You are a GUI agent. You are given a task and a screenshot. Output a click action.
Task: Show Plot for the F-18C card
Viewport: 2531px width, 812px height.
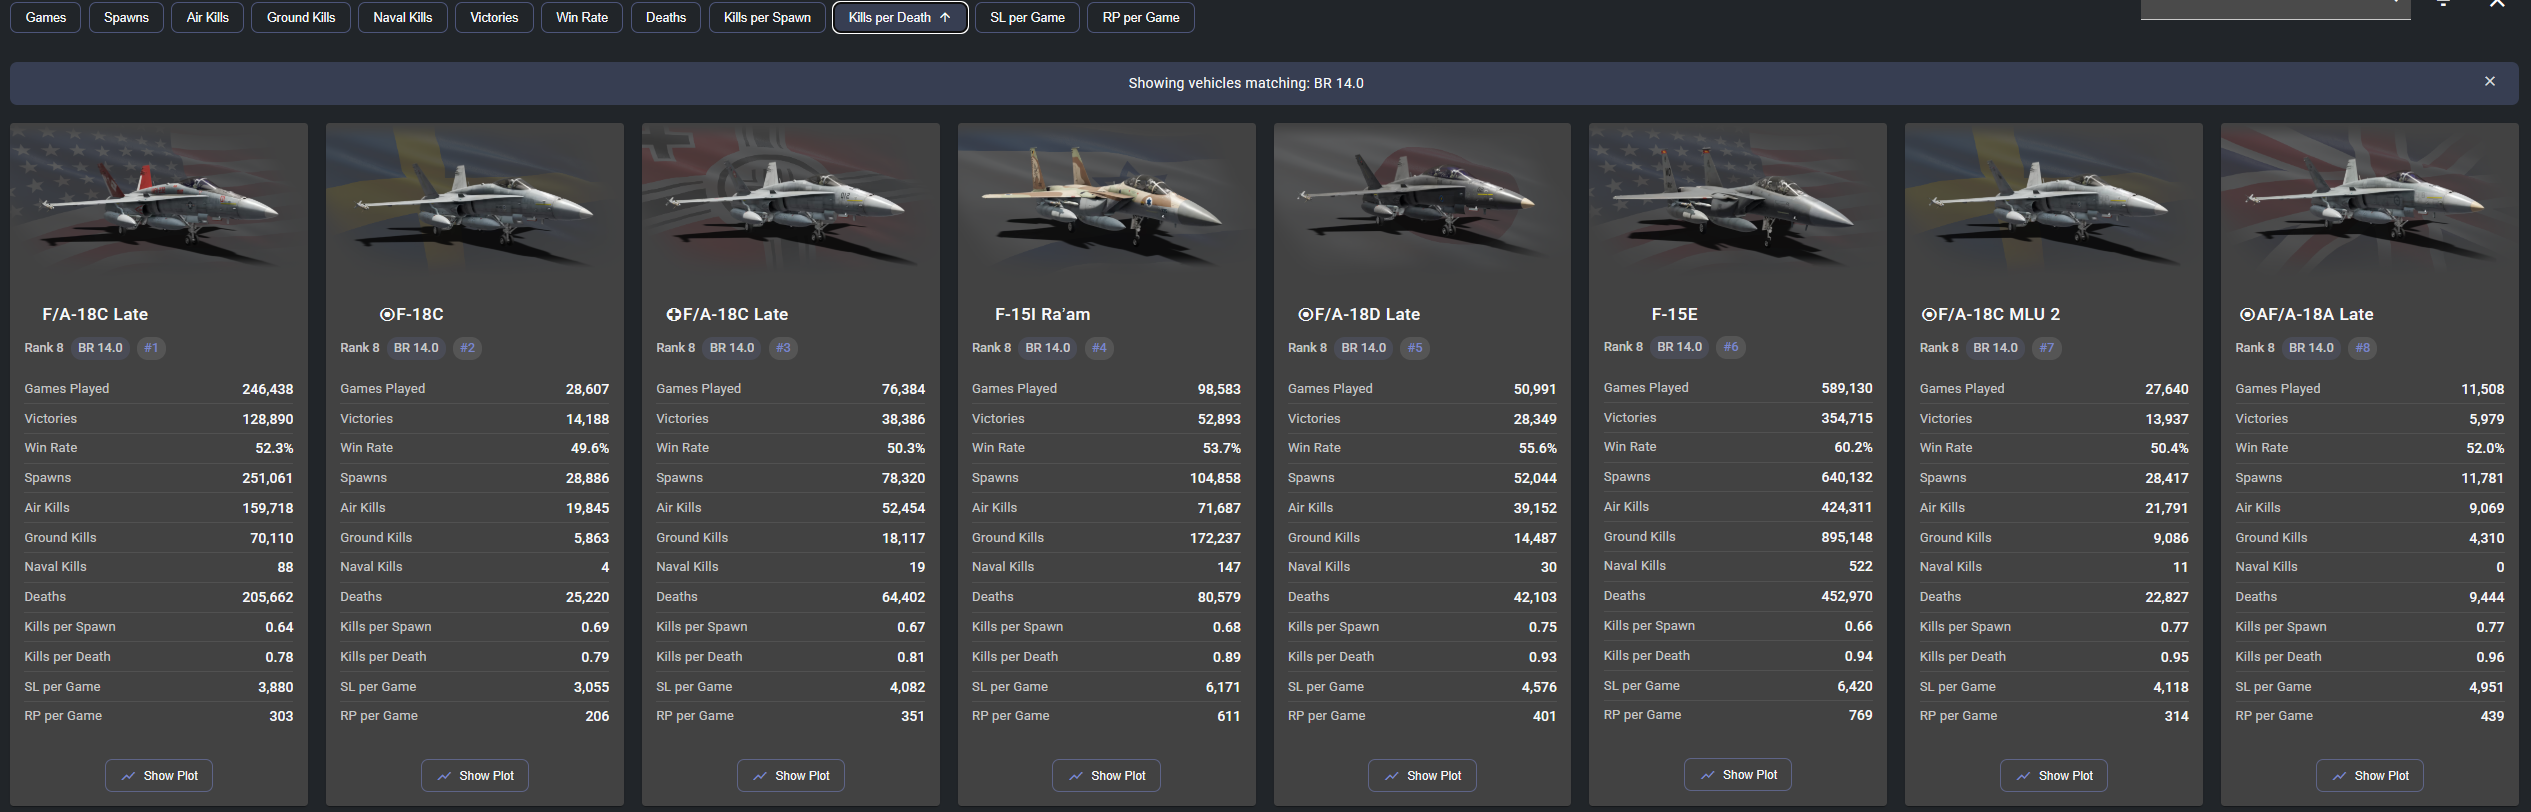click(x=475, y=776)
